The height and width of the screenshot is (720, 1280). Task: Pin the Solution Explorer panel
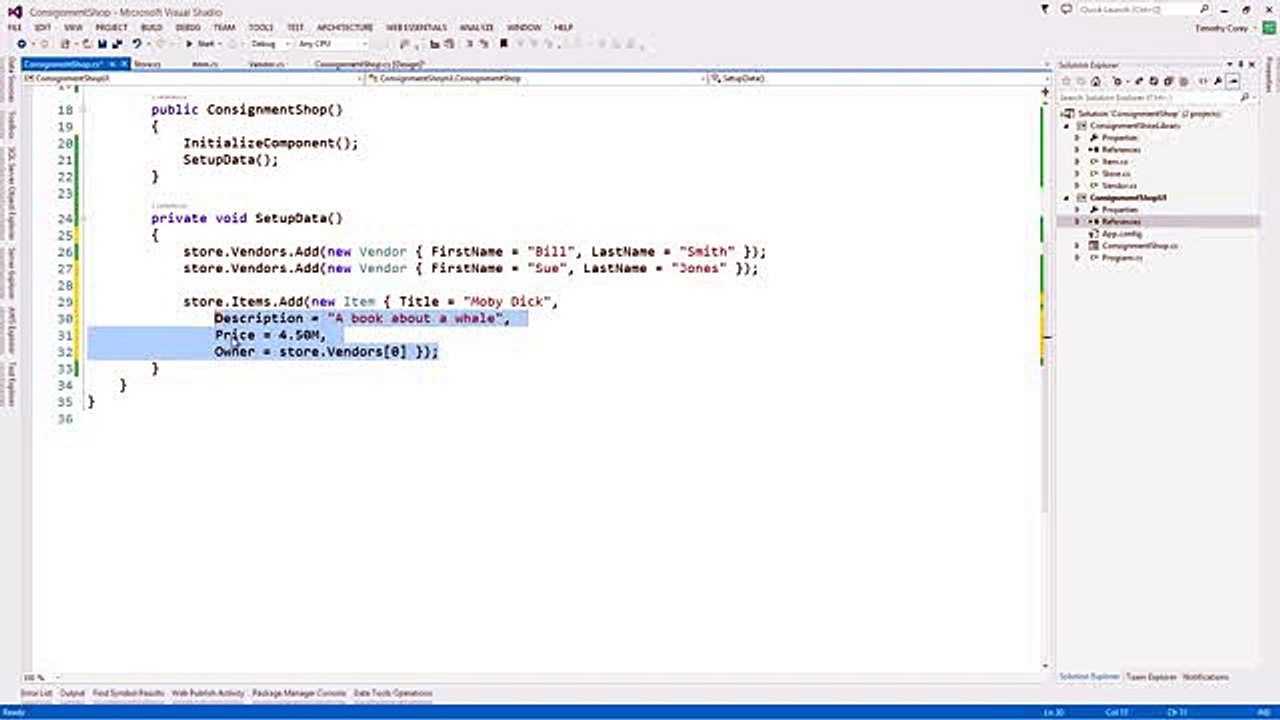(1243, 66)
